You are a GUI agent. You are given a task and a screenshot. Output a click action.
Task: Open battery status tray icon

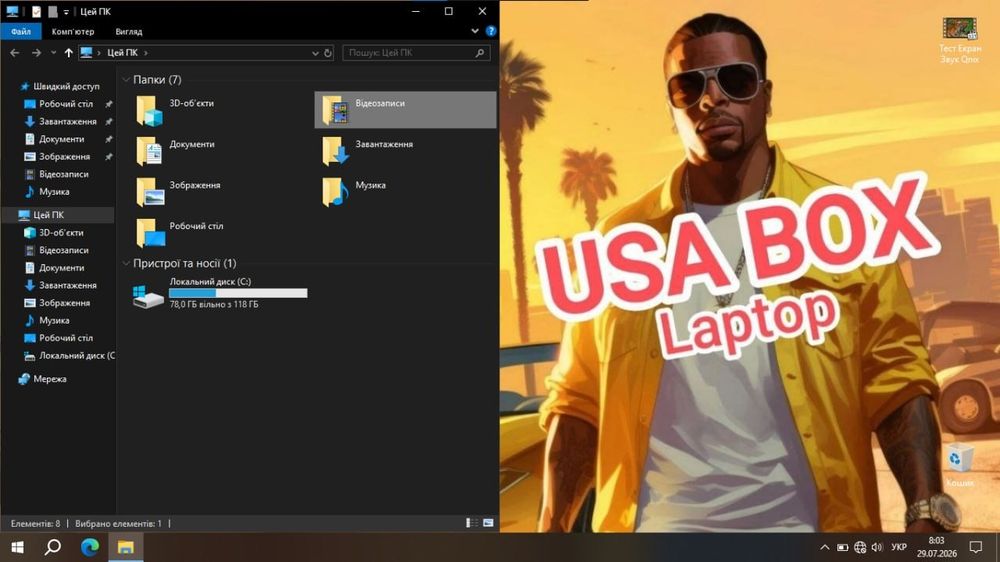coord(842,547)
